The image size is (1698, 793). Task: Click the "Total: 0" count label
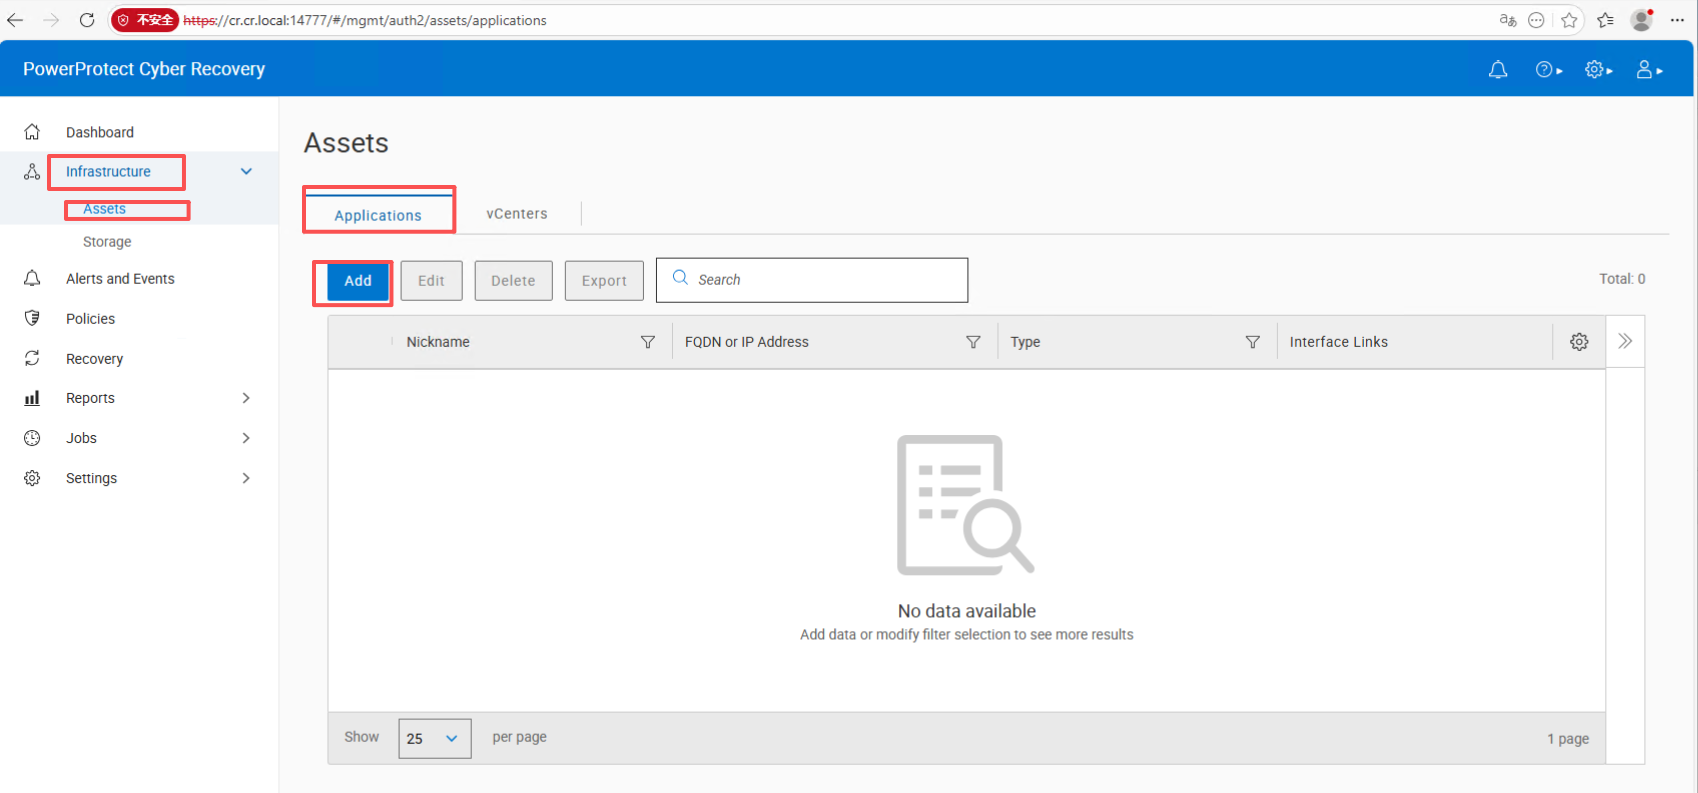(1622, 279)
